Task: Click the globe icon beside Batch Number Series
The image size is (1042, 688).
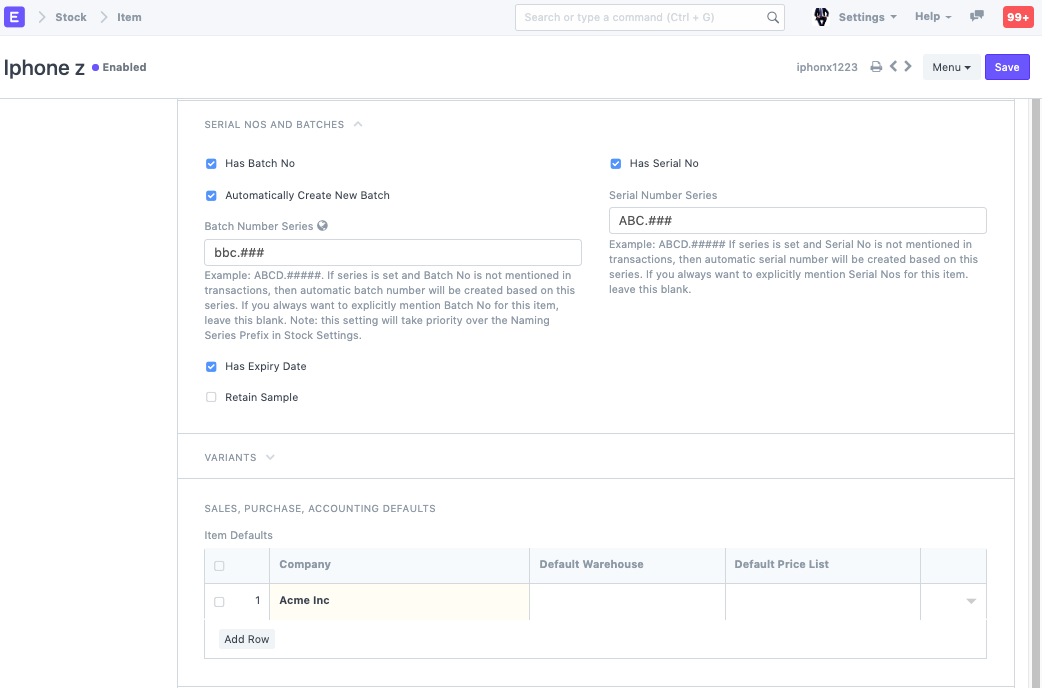Action: [x=323, y=226]
